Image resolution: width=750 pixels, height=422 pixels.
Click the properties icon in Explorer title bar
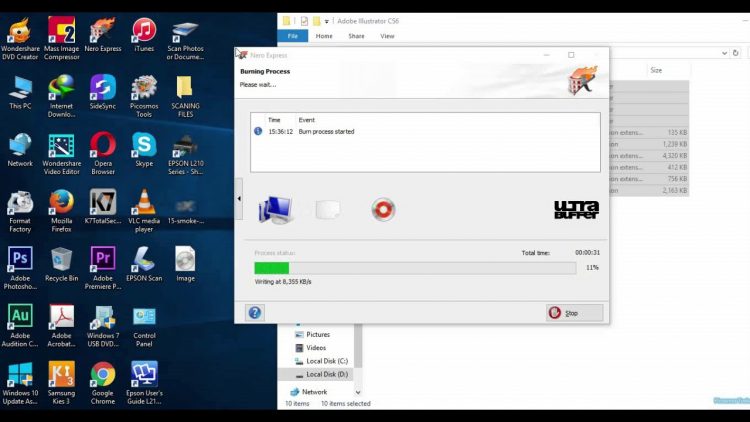(x=304, y=21)
